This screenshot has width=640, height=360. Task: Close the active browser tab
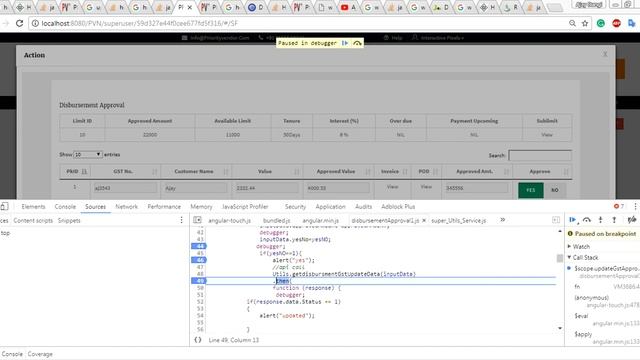tap(189, 7)
